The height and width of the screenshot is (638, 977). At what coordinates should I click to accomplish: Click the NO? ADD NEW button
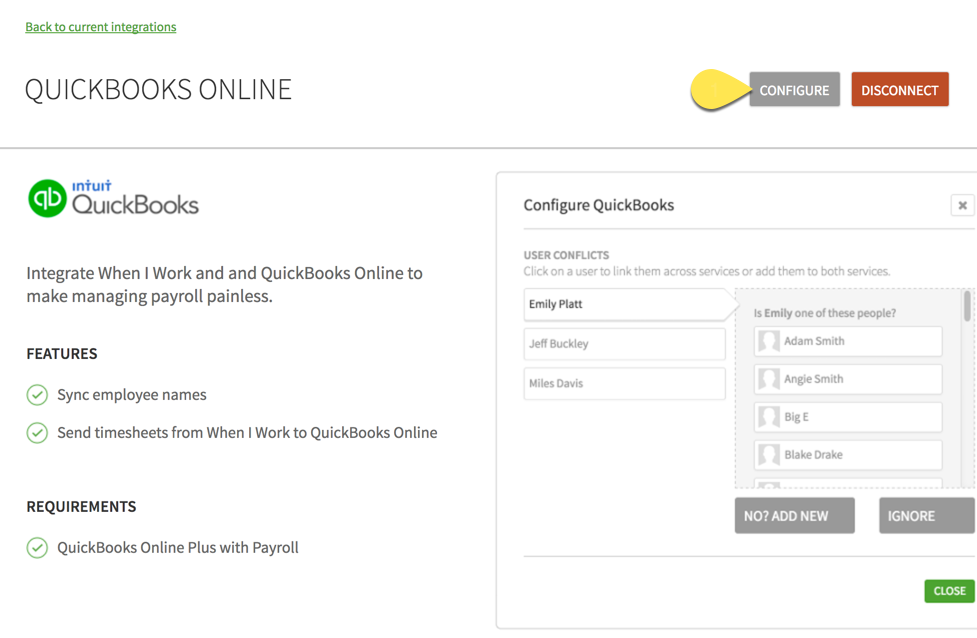pos(794,515)
